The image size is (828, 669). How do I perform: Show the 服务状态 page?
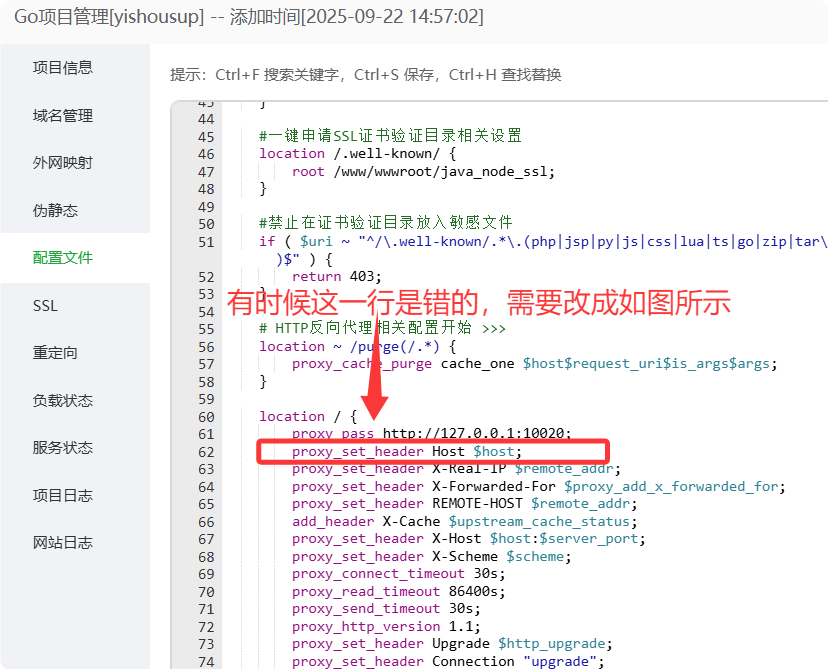coord(63,448)
